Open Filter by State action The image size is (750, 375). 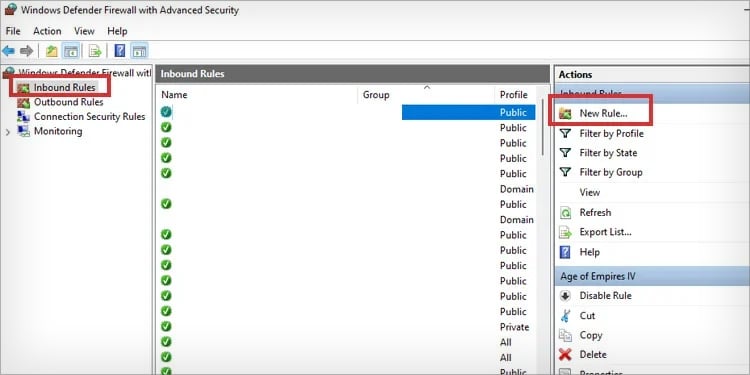[608, 153]
